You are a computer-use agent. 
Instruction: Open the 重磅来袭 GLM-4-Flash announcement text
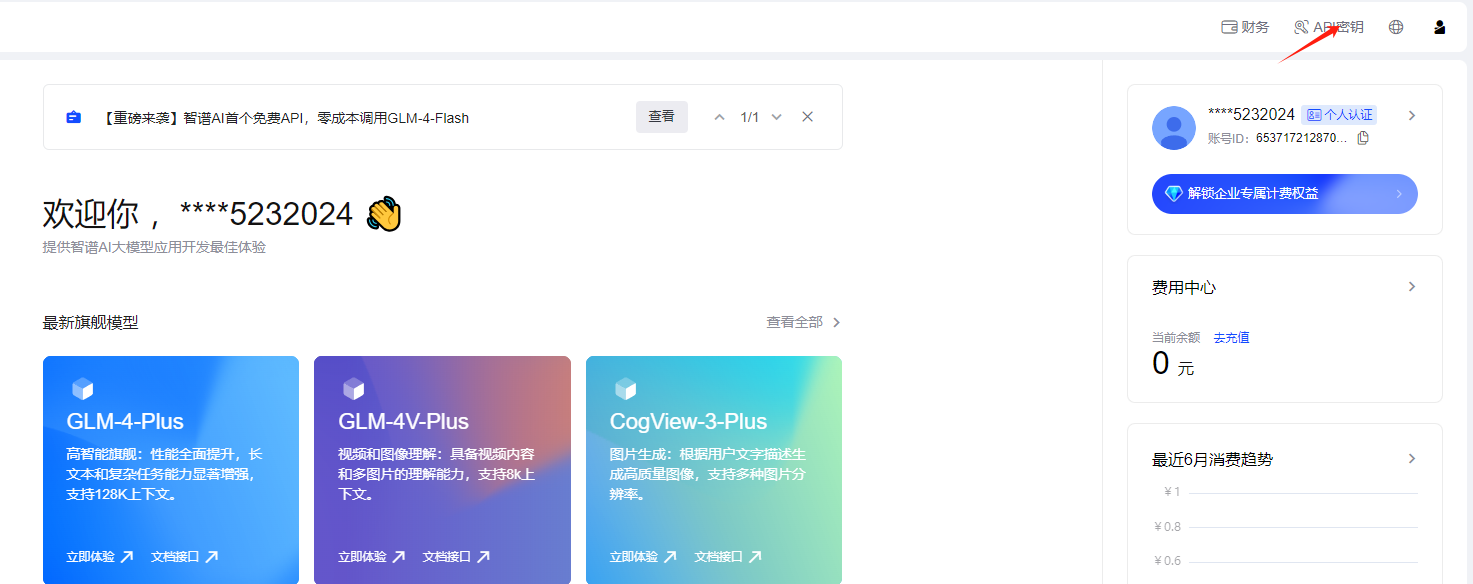[285, 118]
